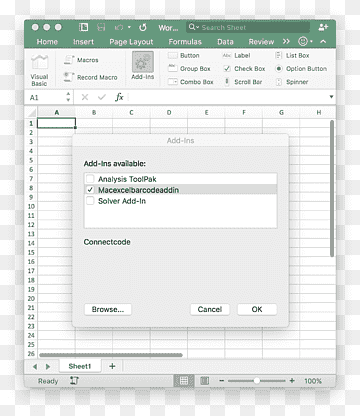
Task: Uncheck the Macexcelbarcodeaddin checkbox
Action: coord(90,190)
